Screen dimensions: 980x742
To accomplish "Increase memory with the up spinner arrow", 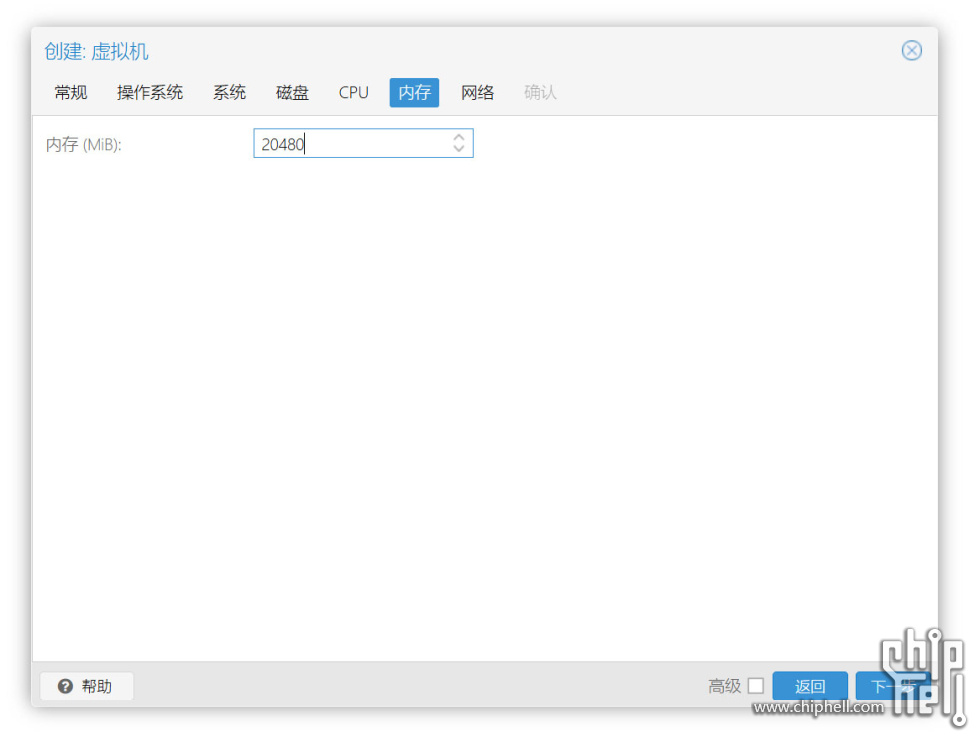I will point(459,137).
